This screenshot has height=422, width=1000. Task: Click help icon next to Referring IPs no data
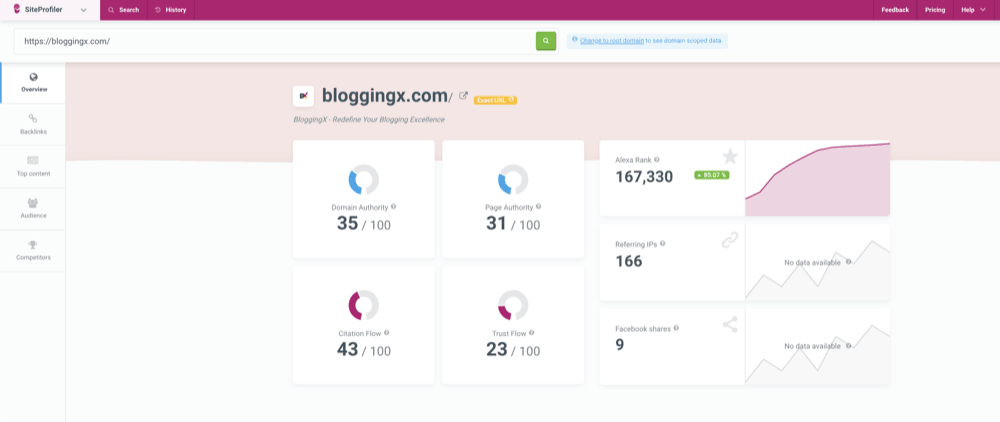848,261
